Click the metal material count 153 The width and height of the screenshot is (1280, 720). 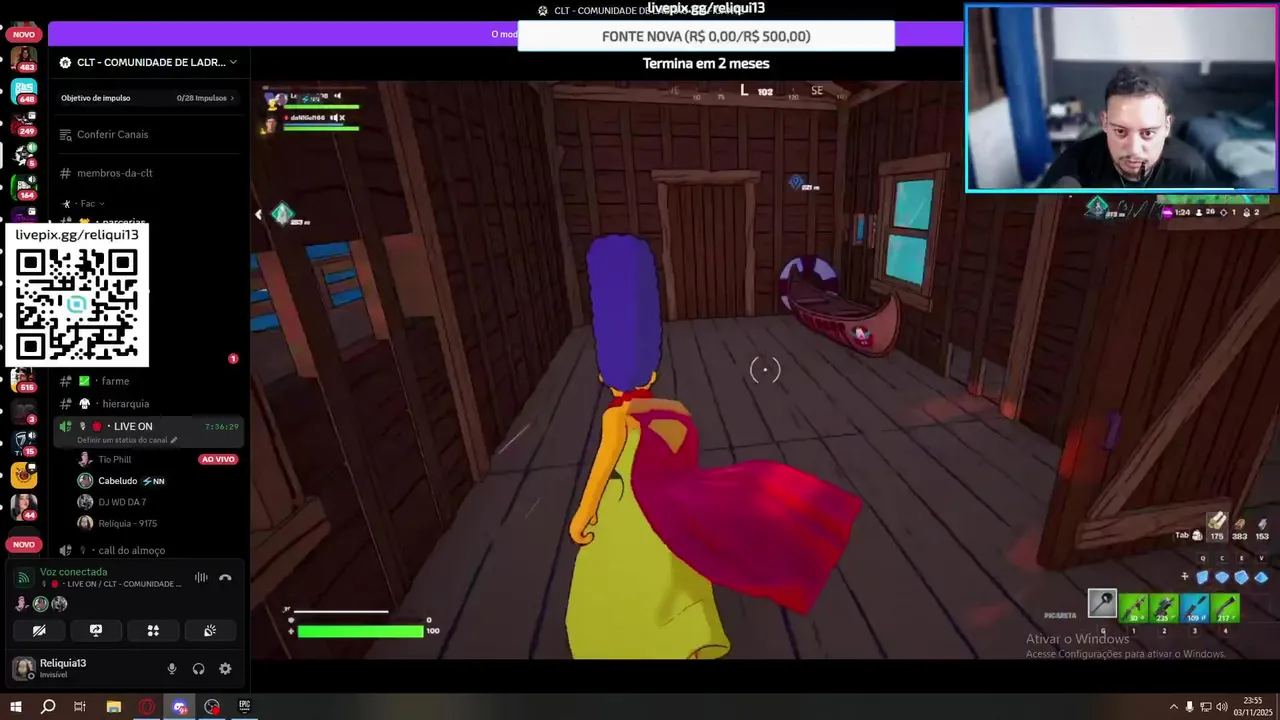pos(1262,528)
